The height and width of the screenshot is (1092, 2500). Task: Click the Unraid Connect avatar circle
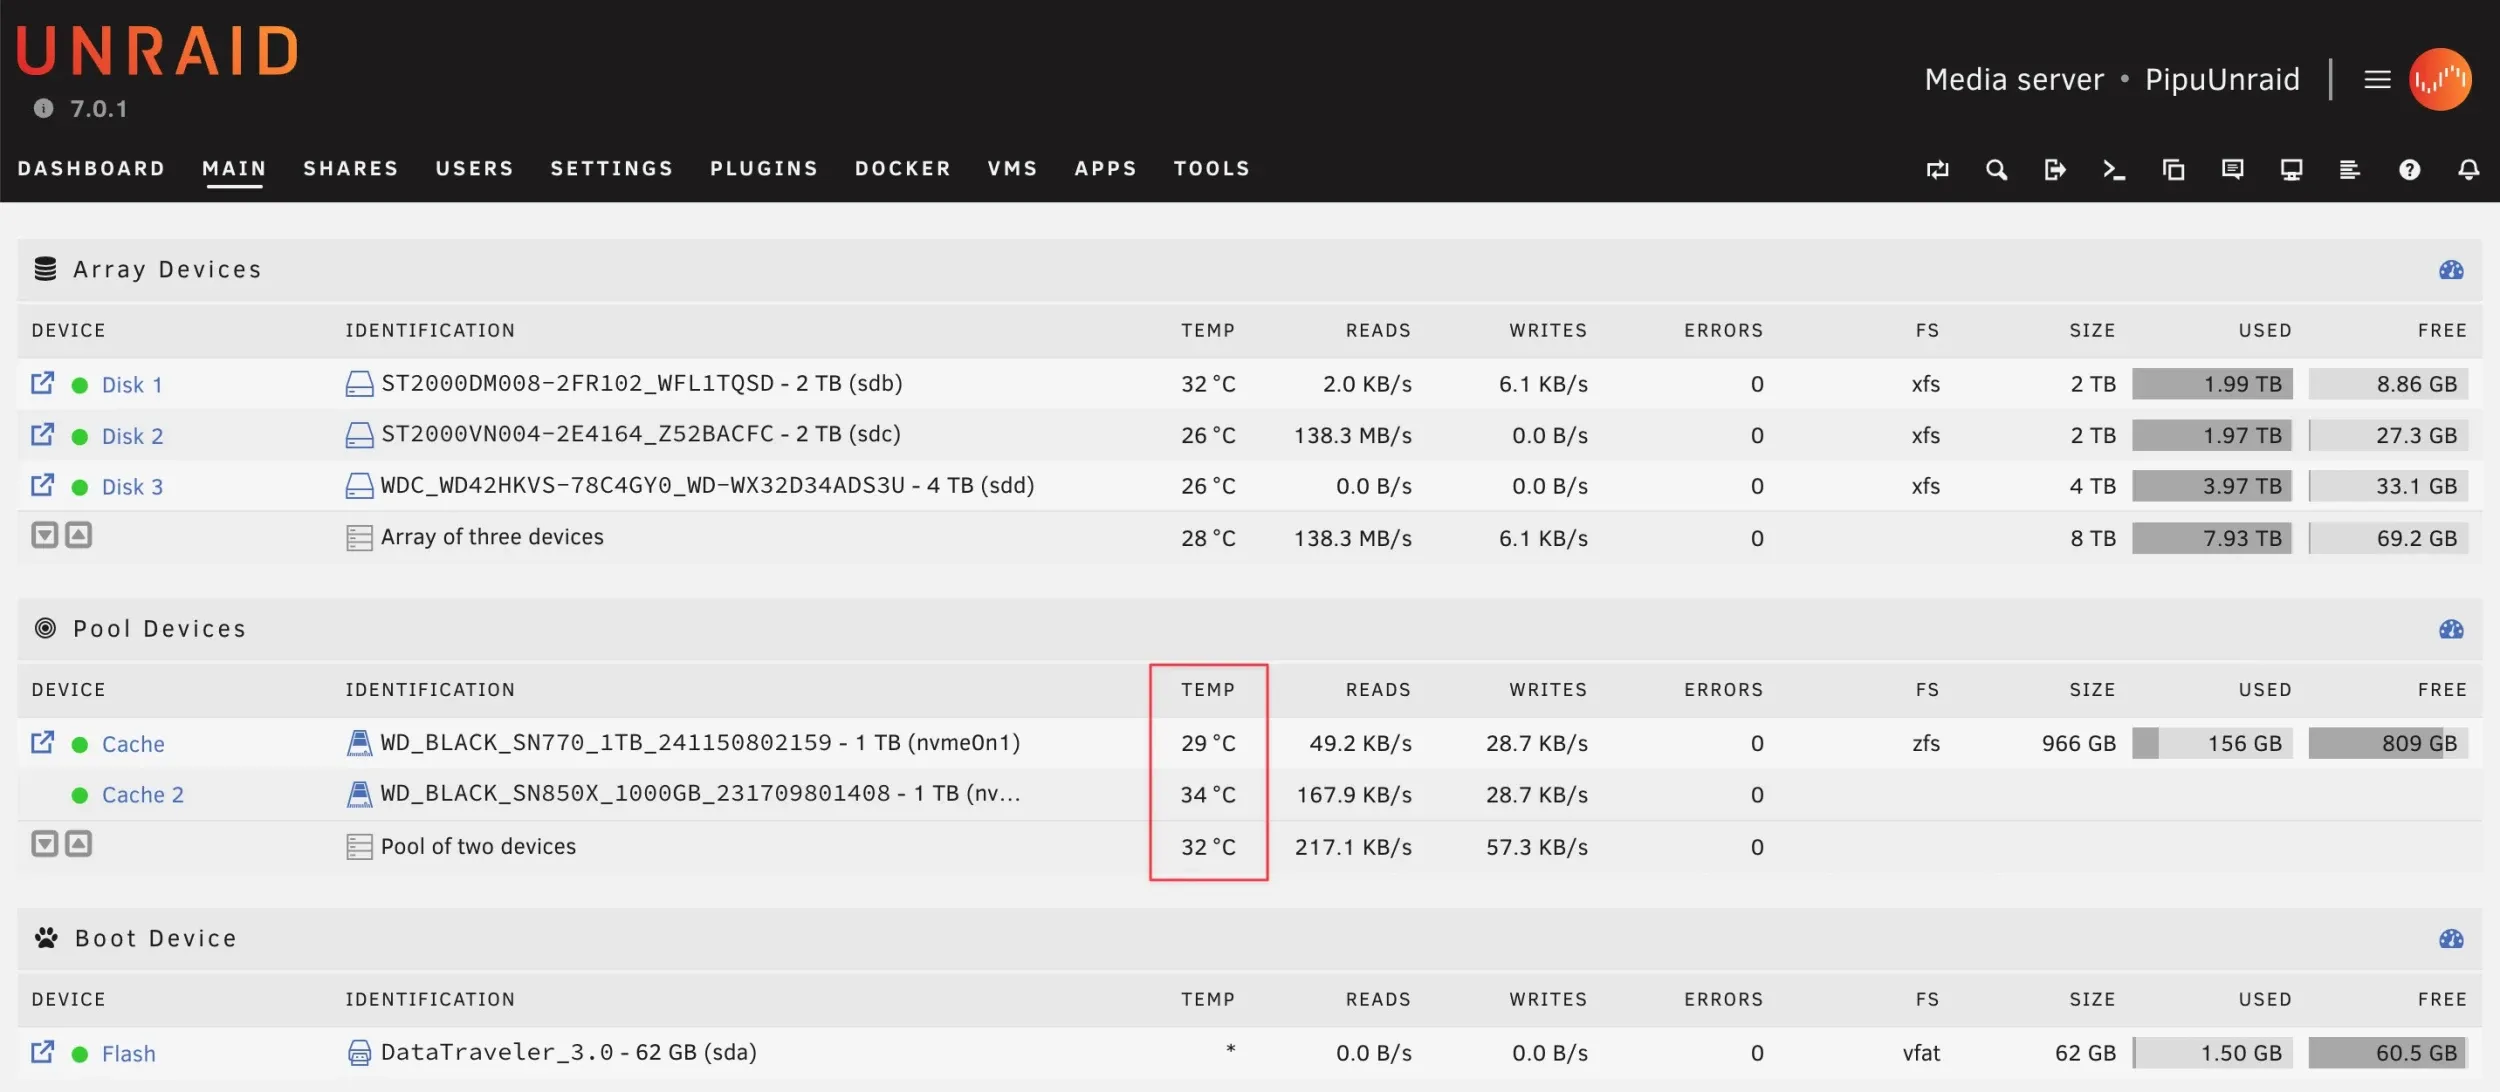coord(2440,79)
